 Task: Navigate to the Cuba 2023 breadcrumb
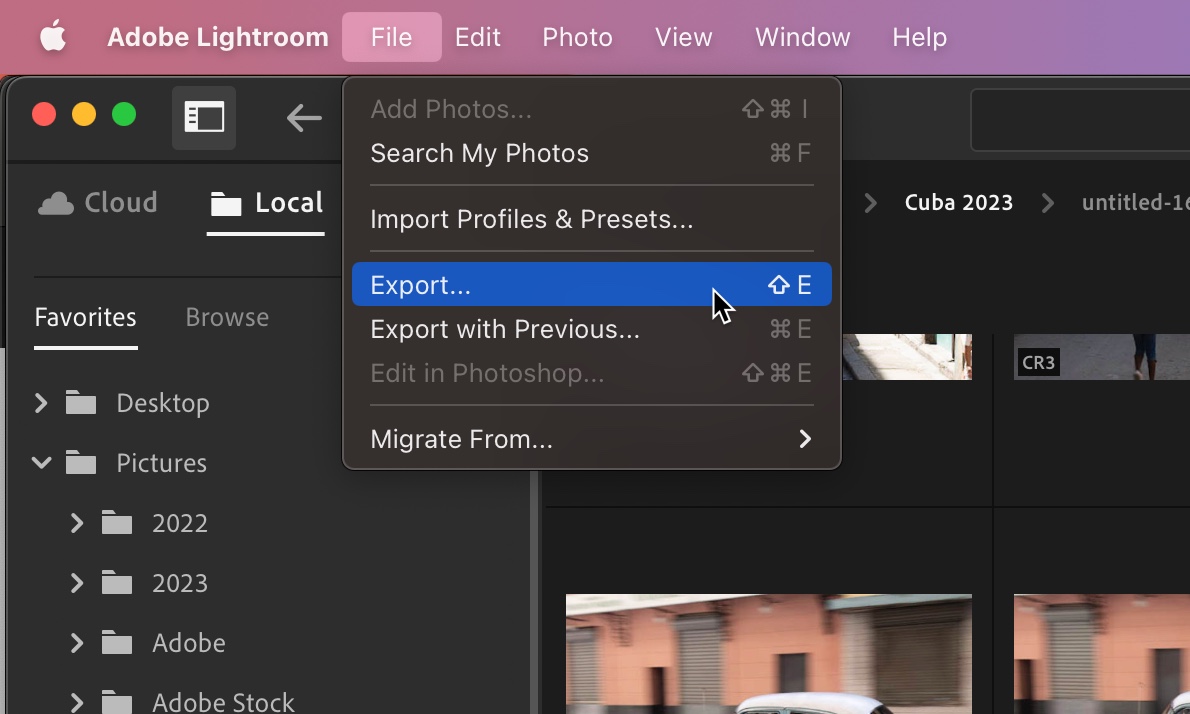[958, 202]
